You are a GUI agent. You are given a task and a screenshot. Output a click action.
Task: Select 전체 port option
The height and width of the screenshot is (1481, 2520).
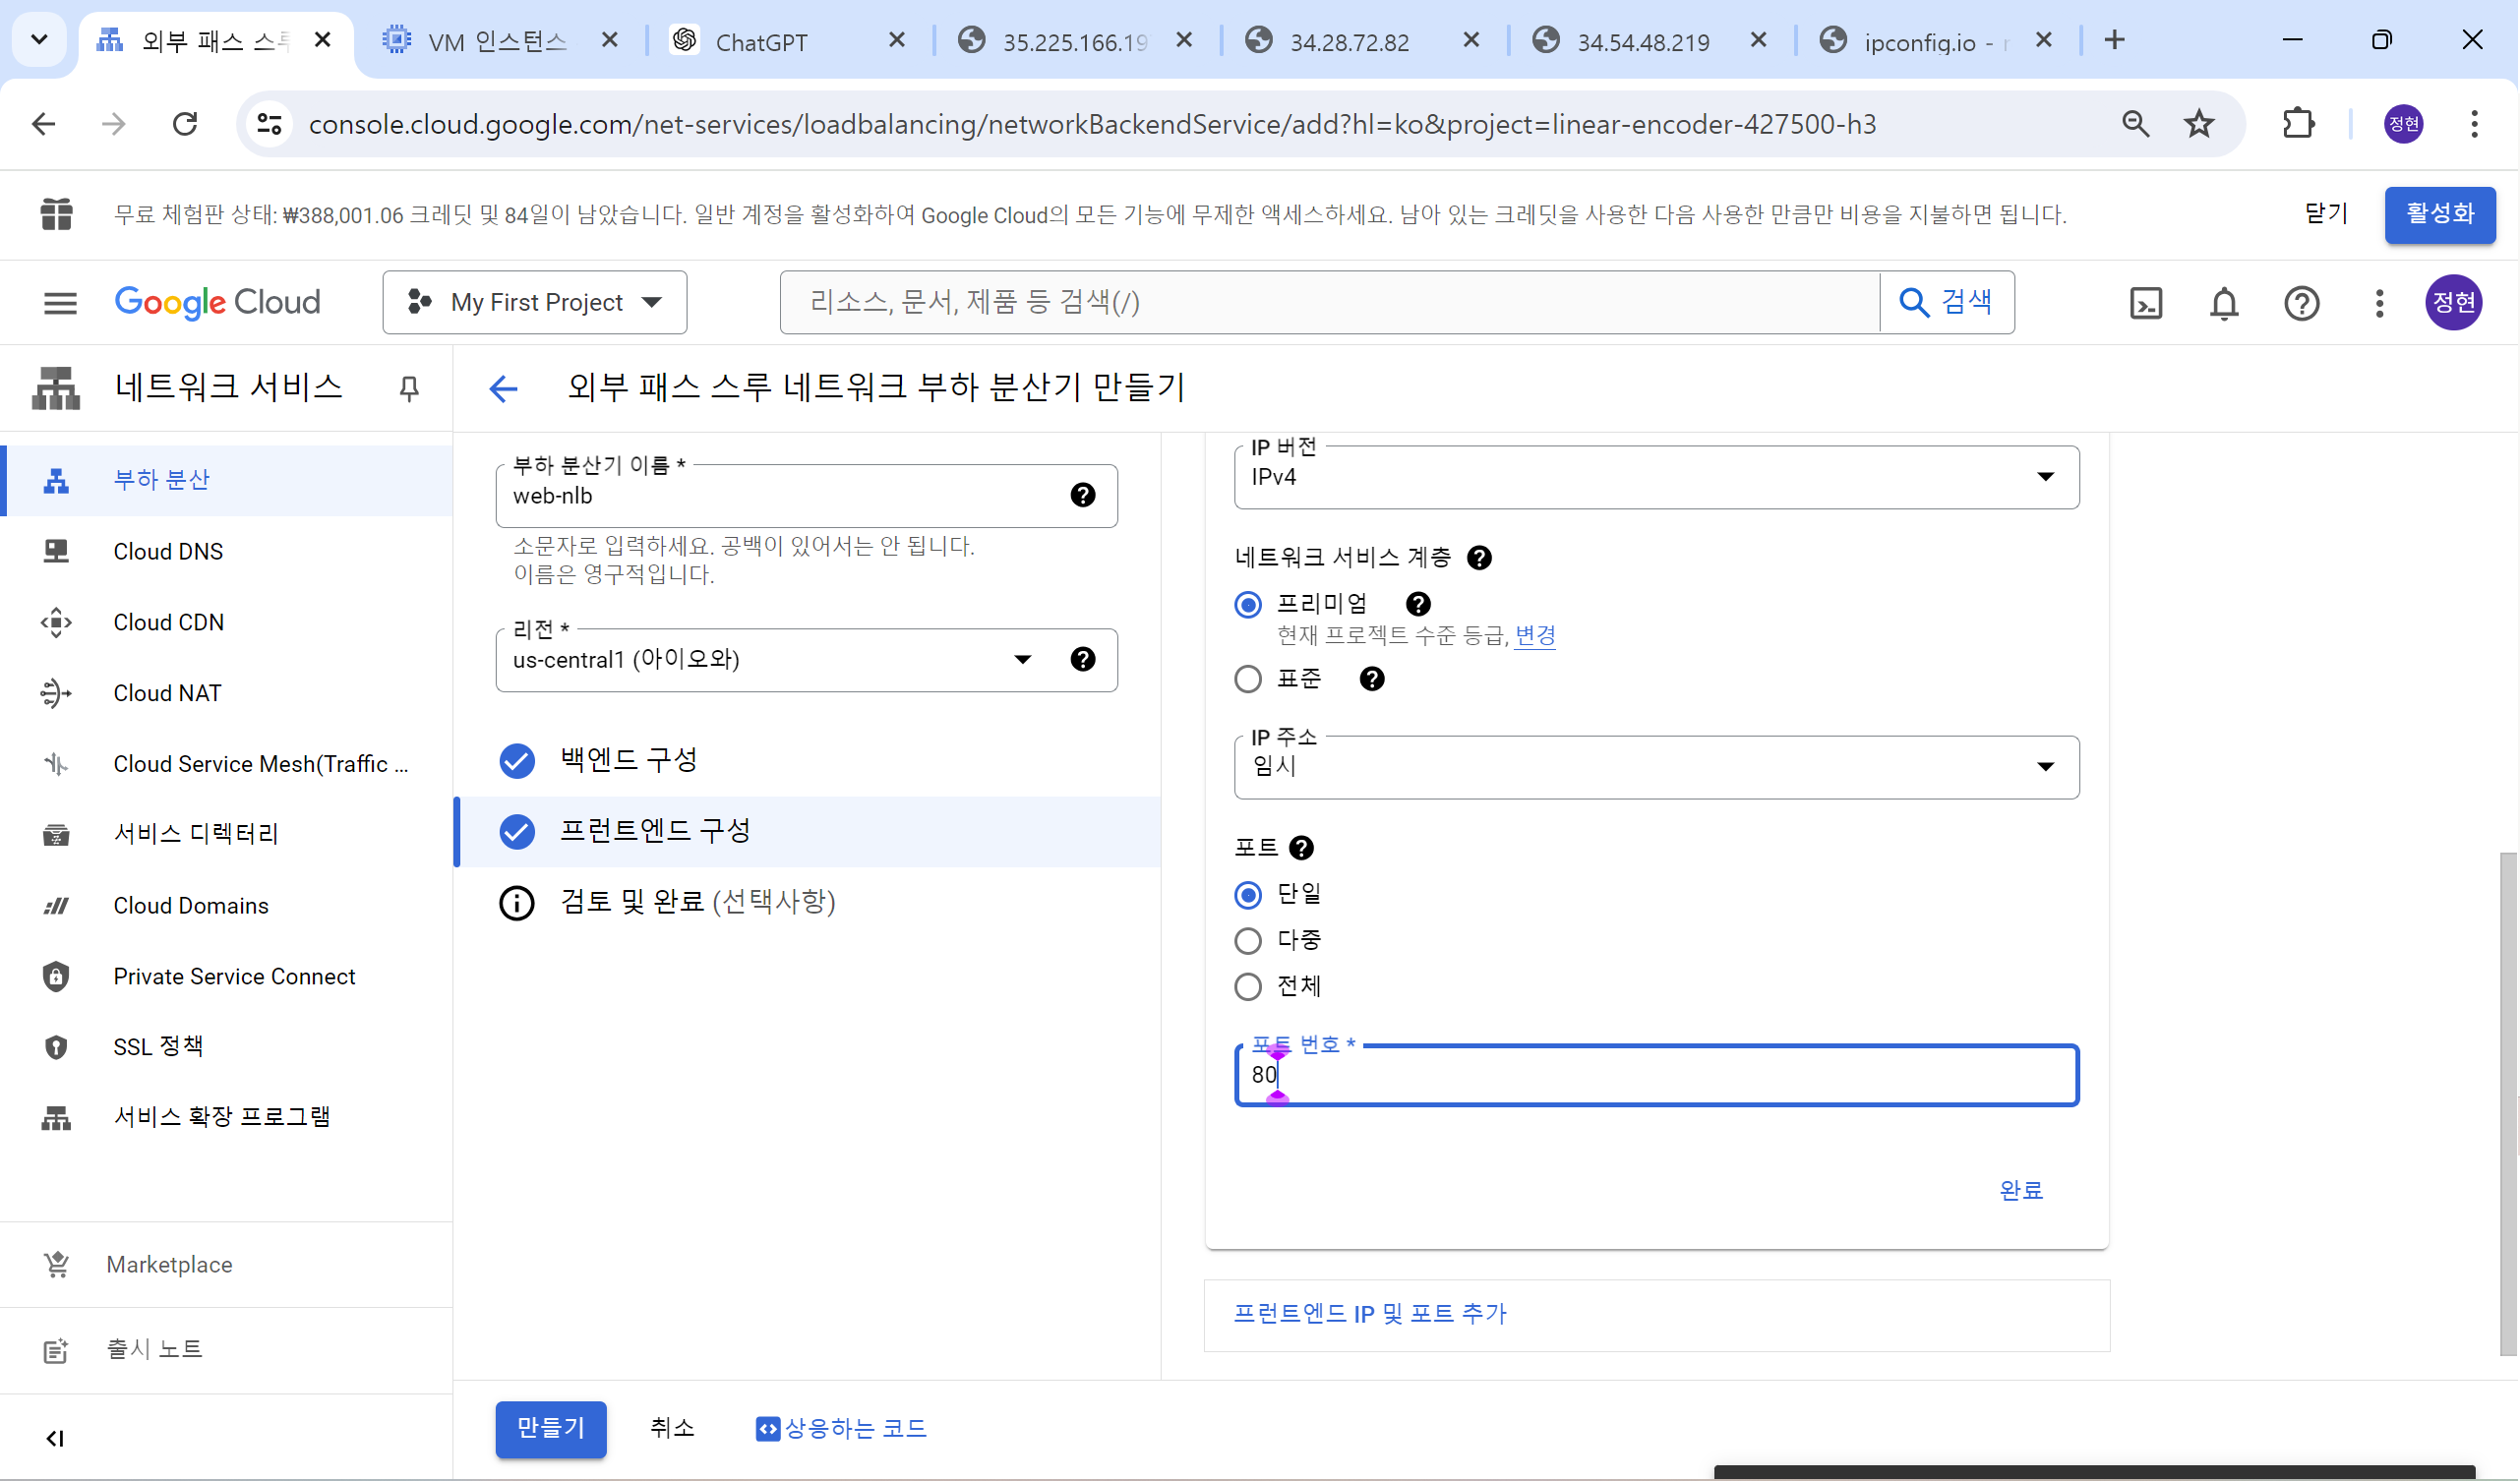(1248, 986)
